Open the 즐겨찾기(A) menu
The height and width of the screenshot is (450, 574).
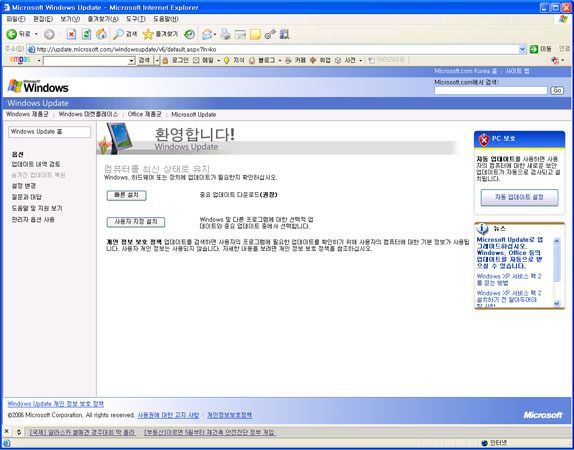(103, 19)
